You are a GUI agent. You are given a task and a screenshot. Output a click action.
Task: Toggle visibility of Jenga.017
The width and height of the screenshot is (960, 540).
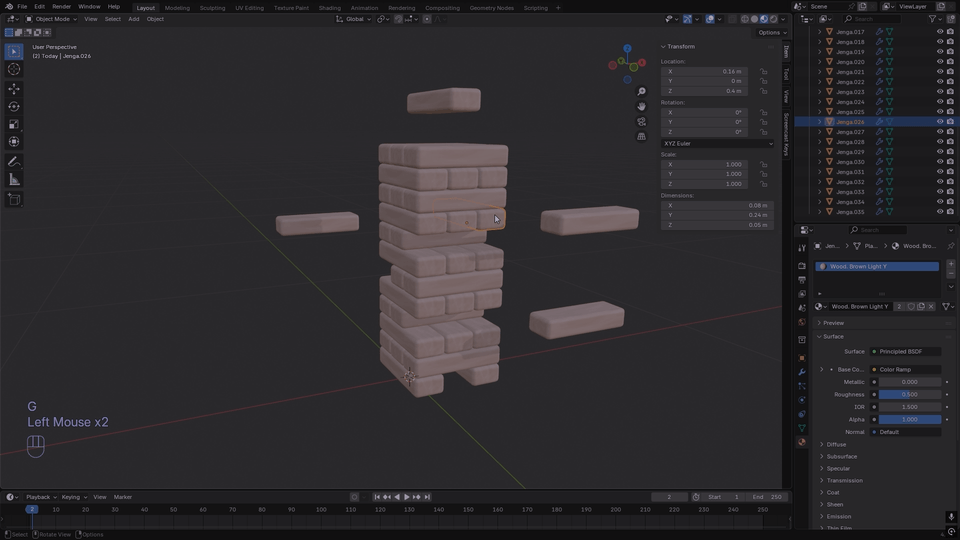(x=939, y=32)
